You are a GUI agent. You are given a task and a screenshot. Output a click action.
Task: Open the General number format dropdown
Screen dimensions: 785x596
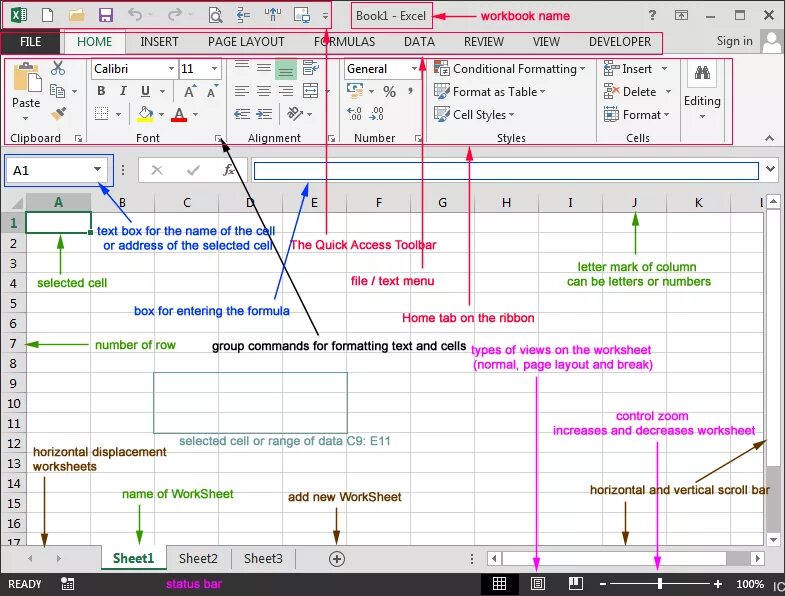pyautogui.click(x=414, y=69)
